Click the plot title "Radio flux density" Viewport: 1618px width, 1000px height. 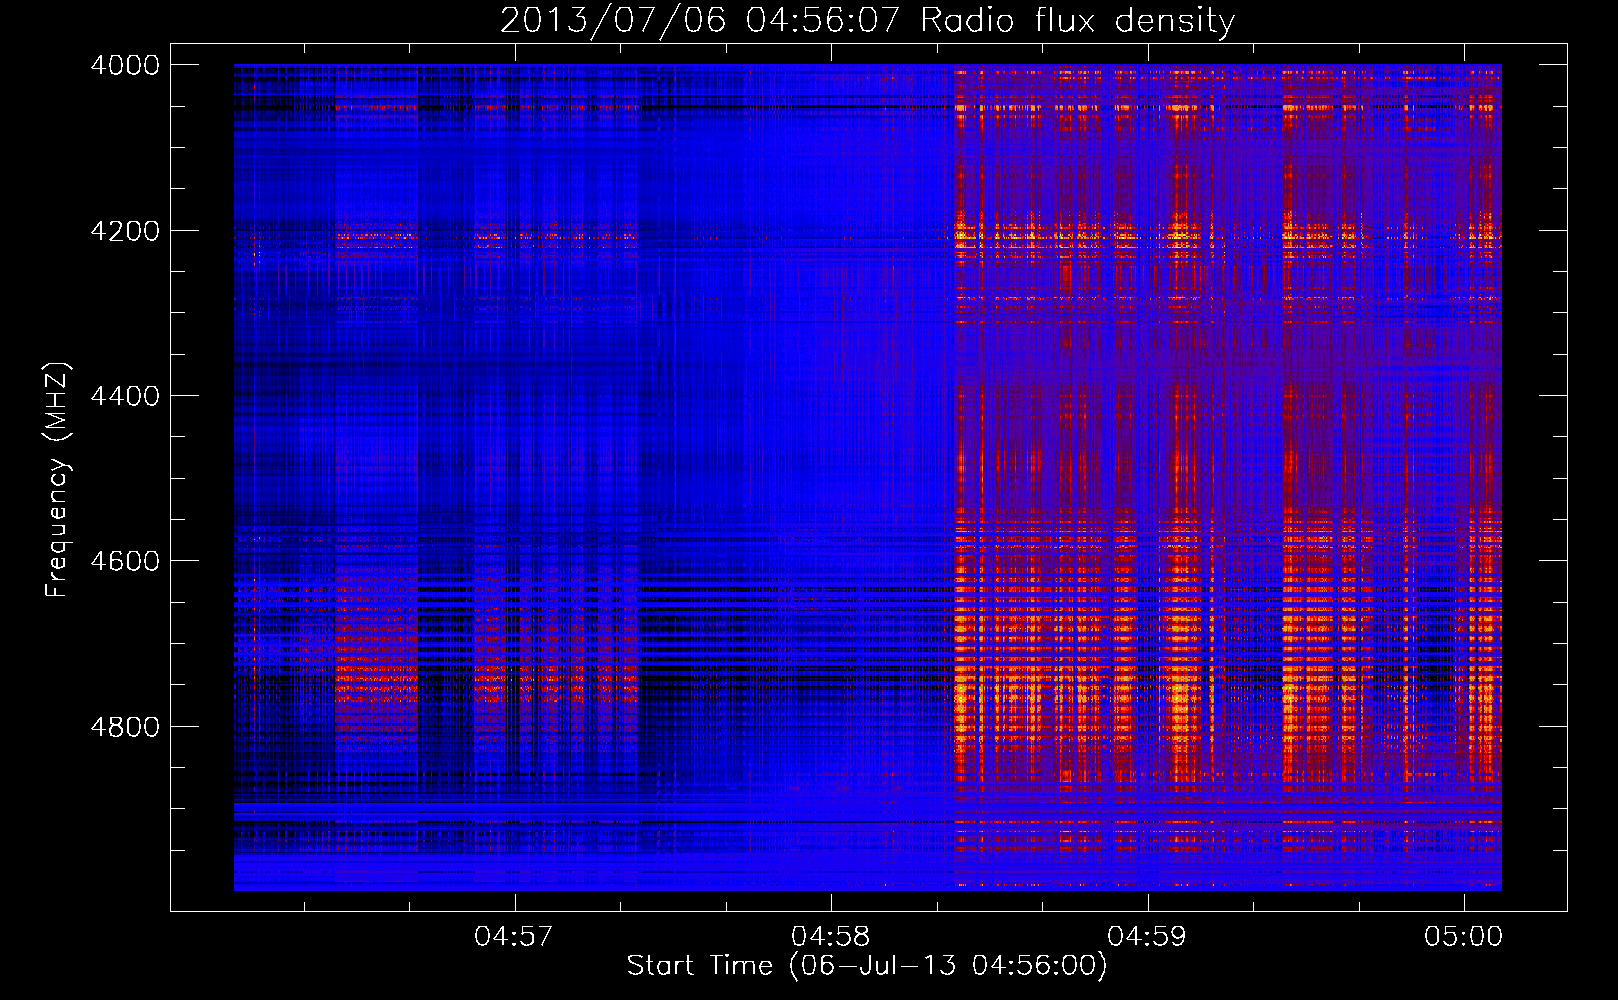867,20
